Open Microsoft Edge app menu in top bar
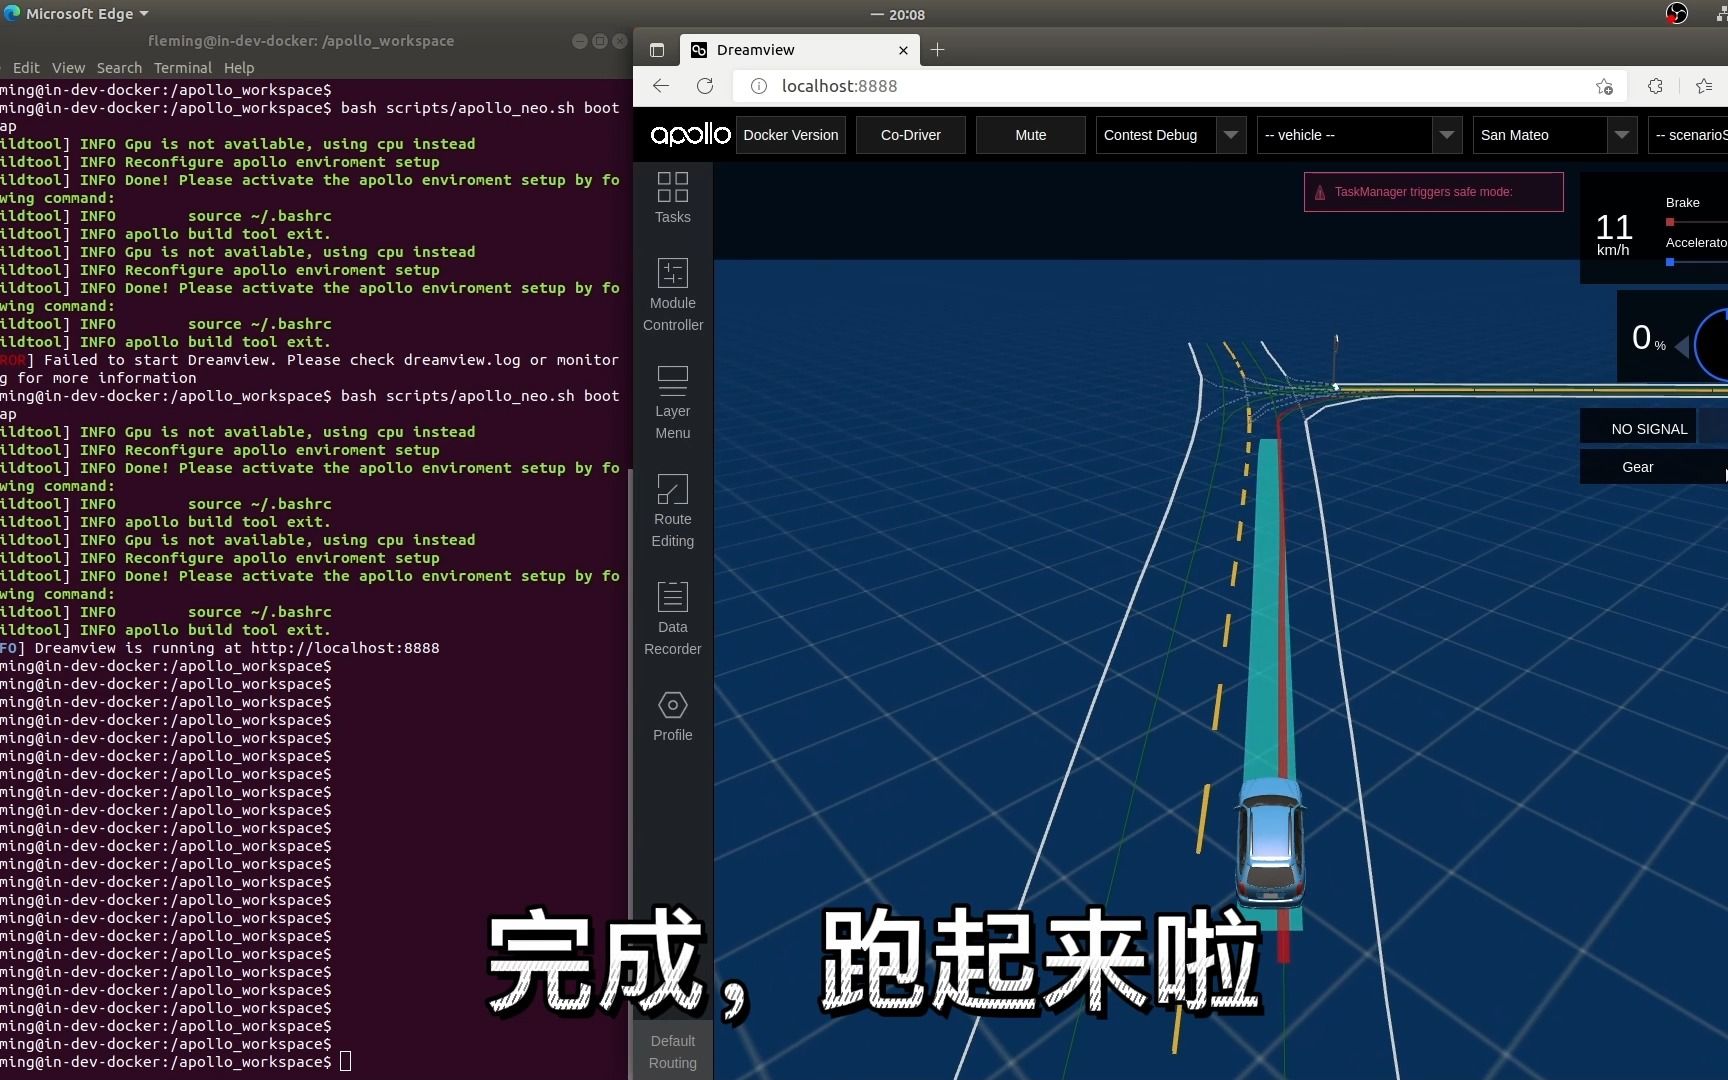Viewport: 1728px width, 1080px height. [x=77, y=14]
